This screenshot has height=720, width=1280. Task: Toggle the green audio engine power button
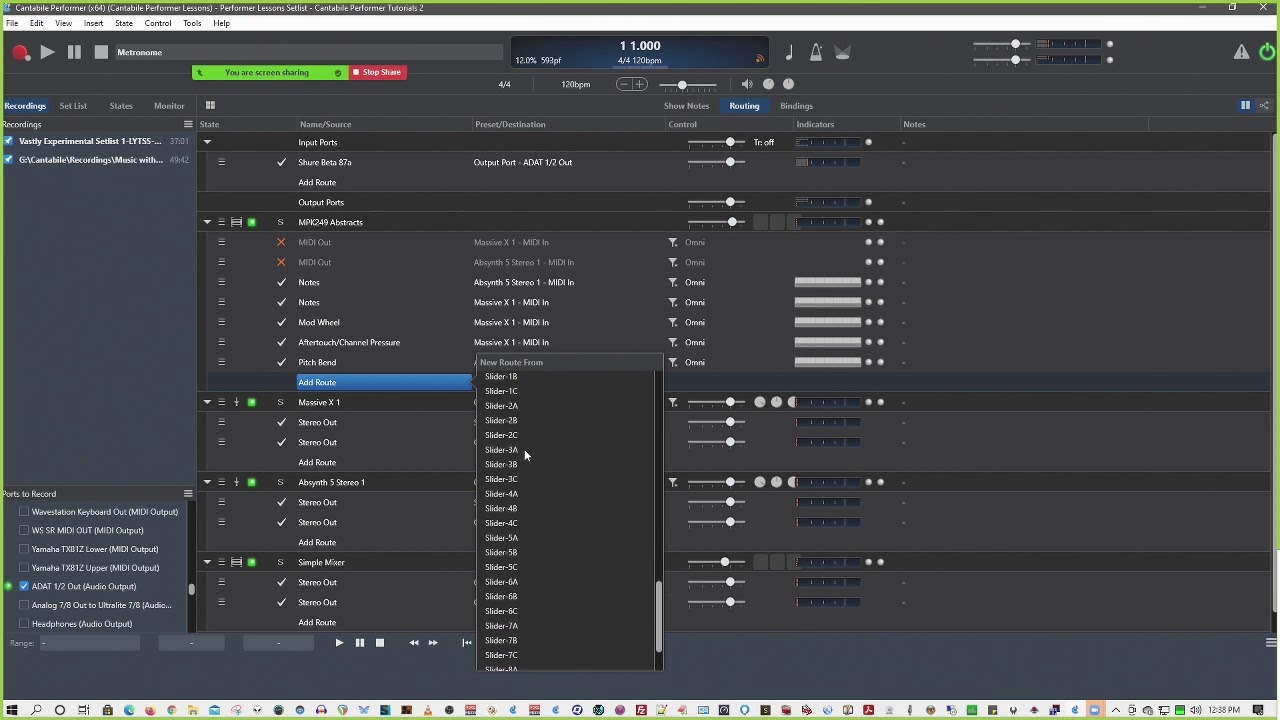1267,52
